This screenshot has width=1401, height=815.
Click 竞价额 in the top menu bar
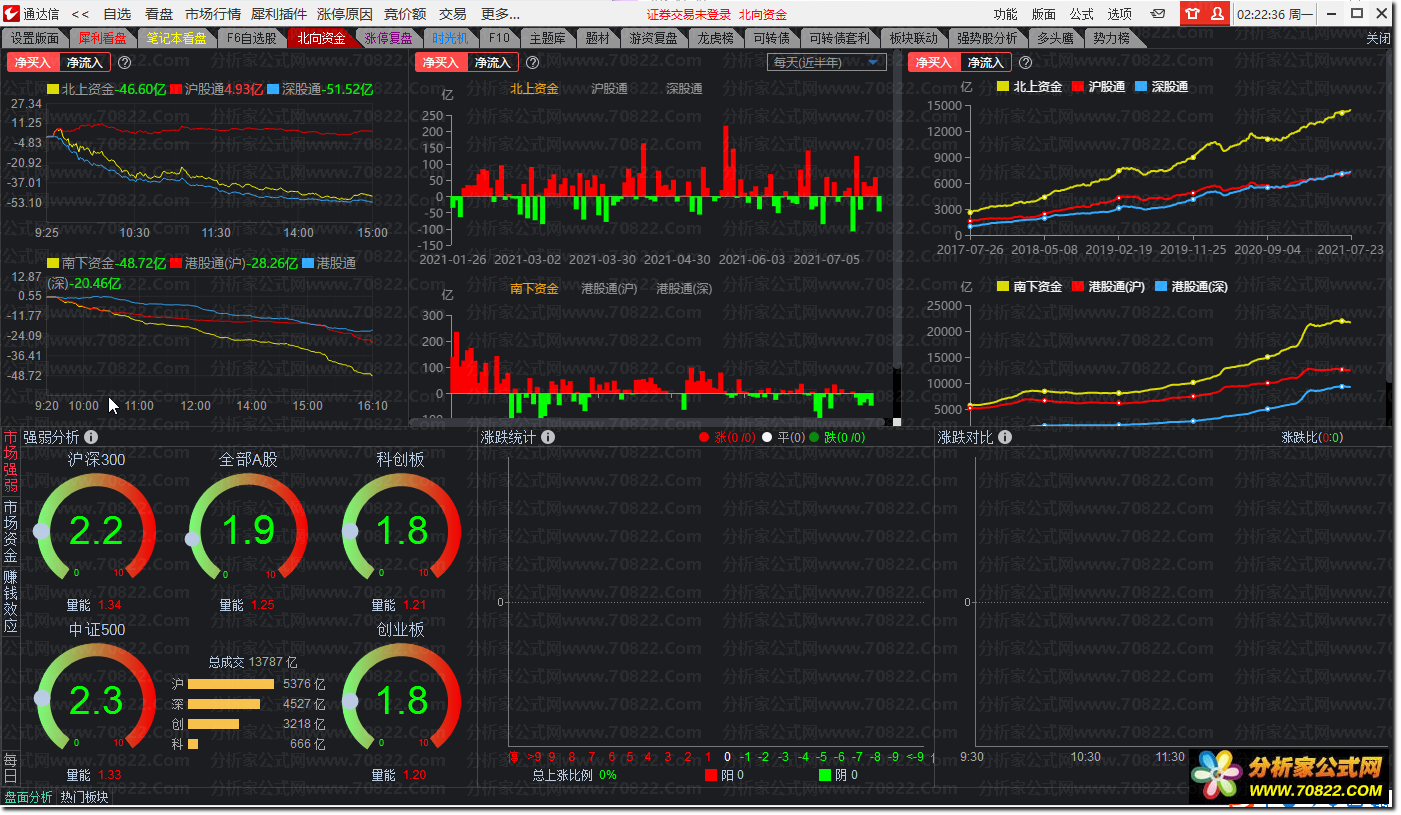click(405, 14)
